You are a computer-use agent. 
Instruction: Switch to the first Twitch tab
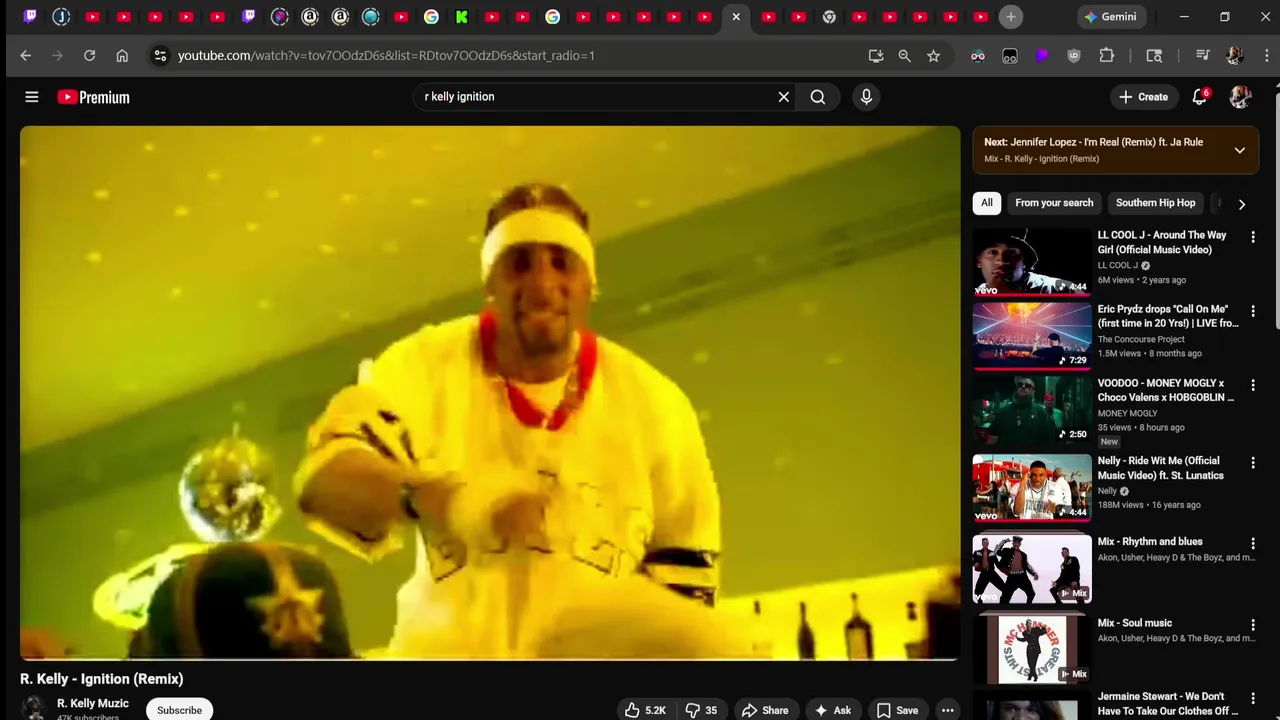31,17
